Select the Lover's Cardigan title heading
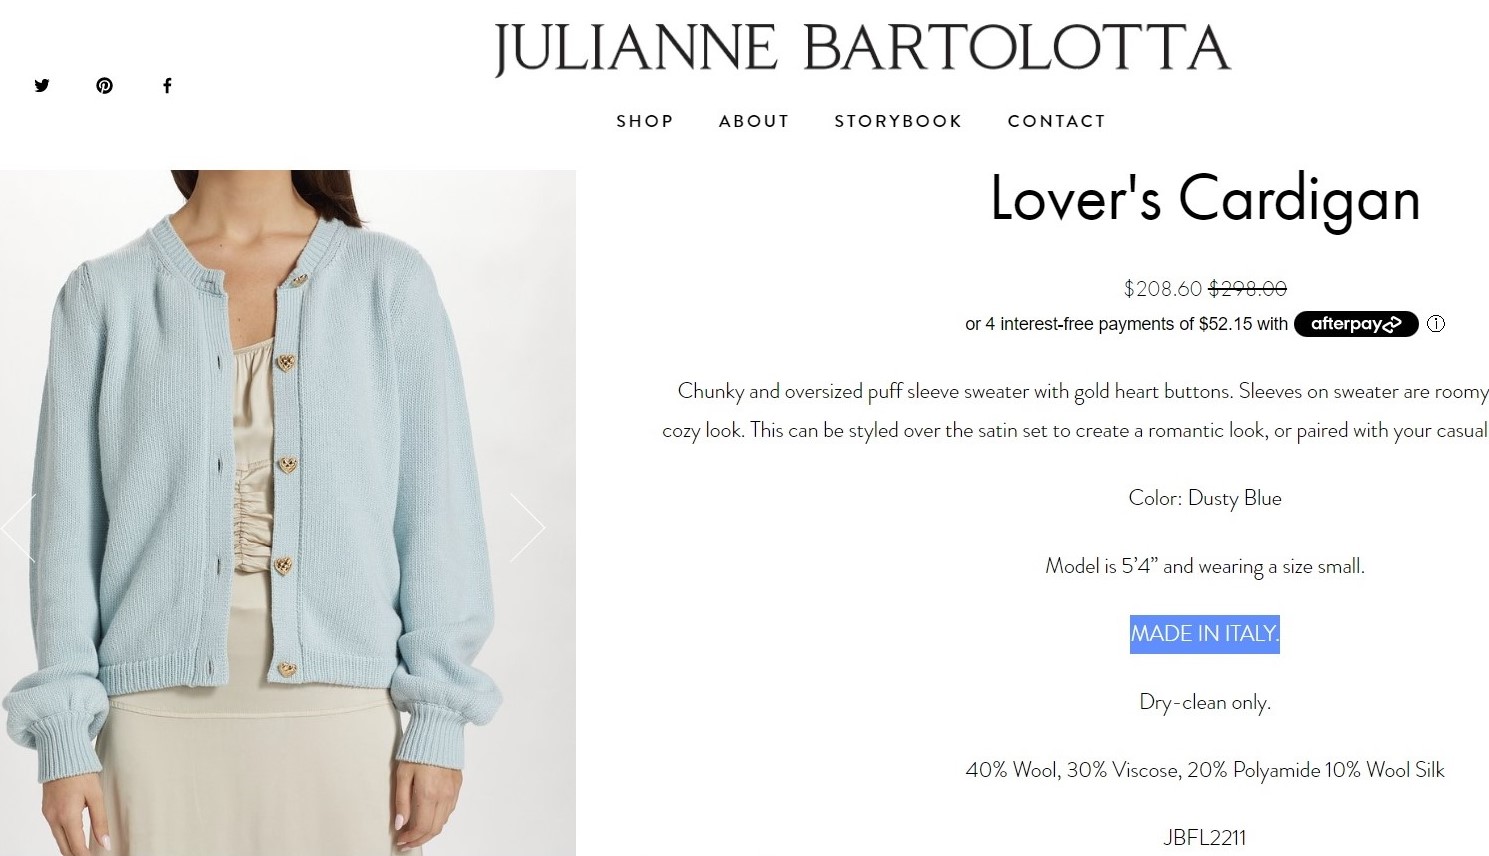The image size is (1489, 856). [x=1205, y=199]
